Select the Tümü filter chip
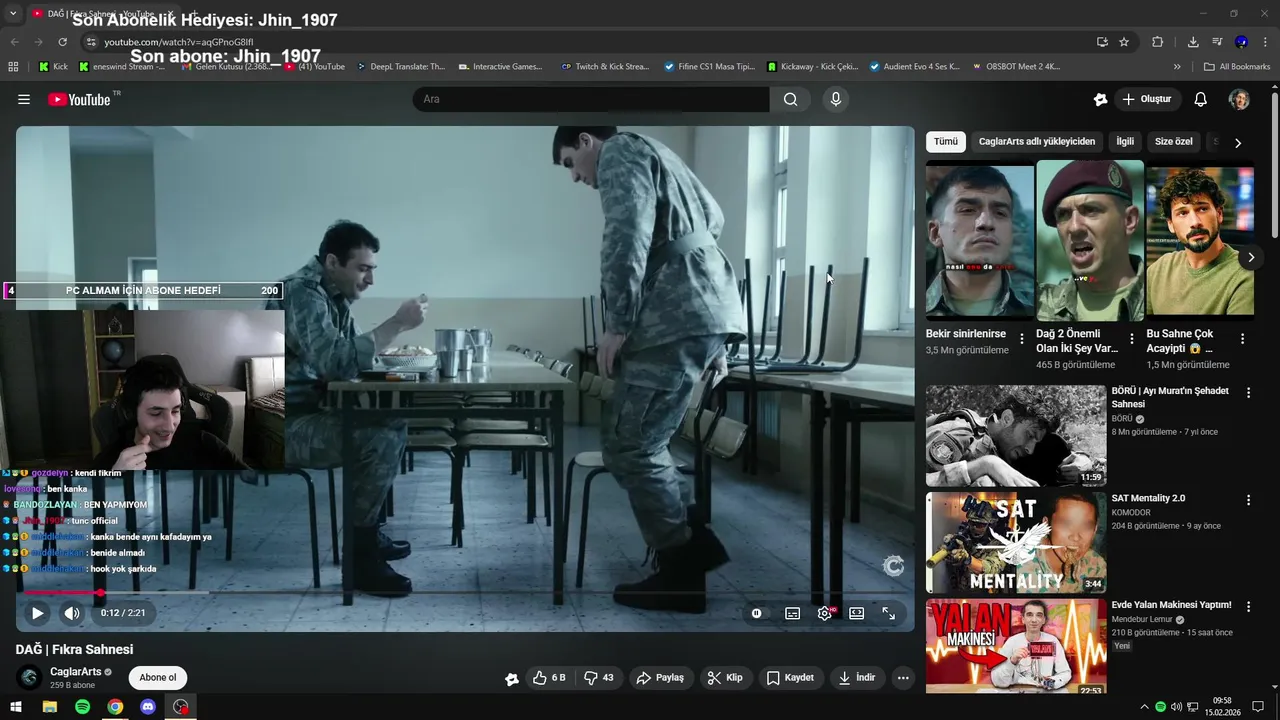Image resolution: width=1280 pixels, height=720 pixels. [x=946, y=141]
